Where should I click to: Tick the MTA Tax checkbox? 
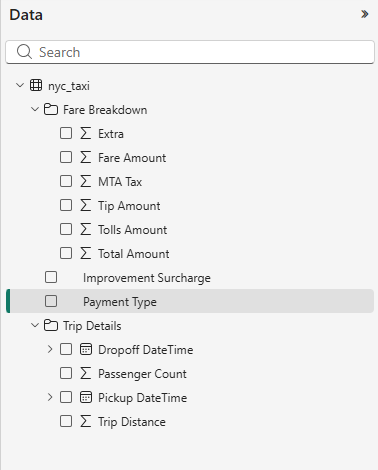coord(66,181)
